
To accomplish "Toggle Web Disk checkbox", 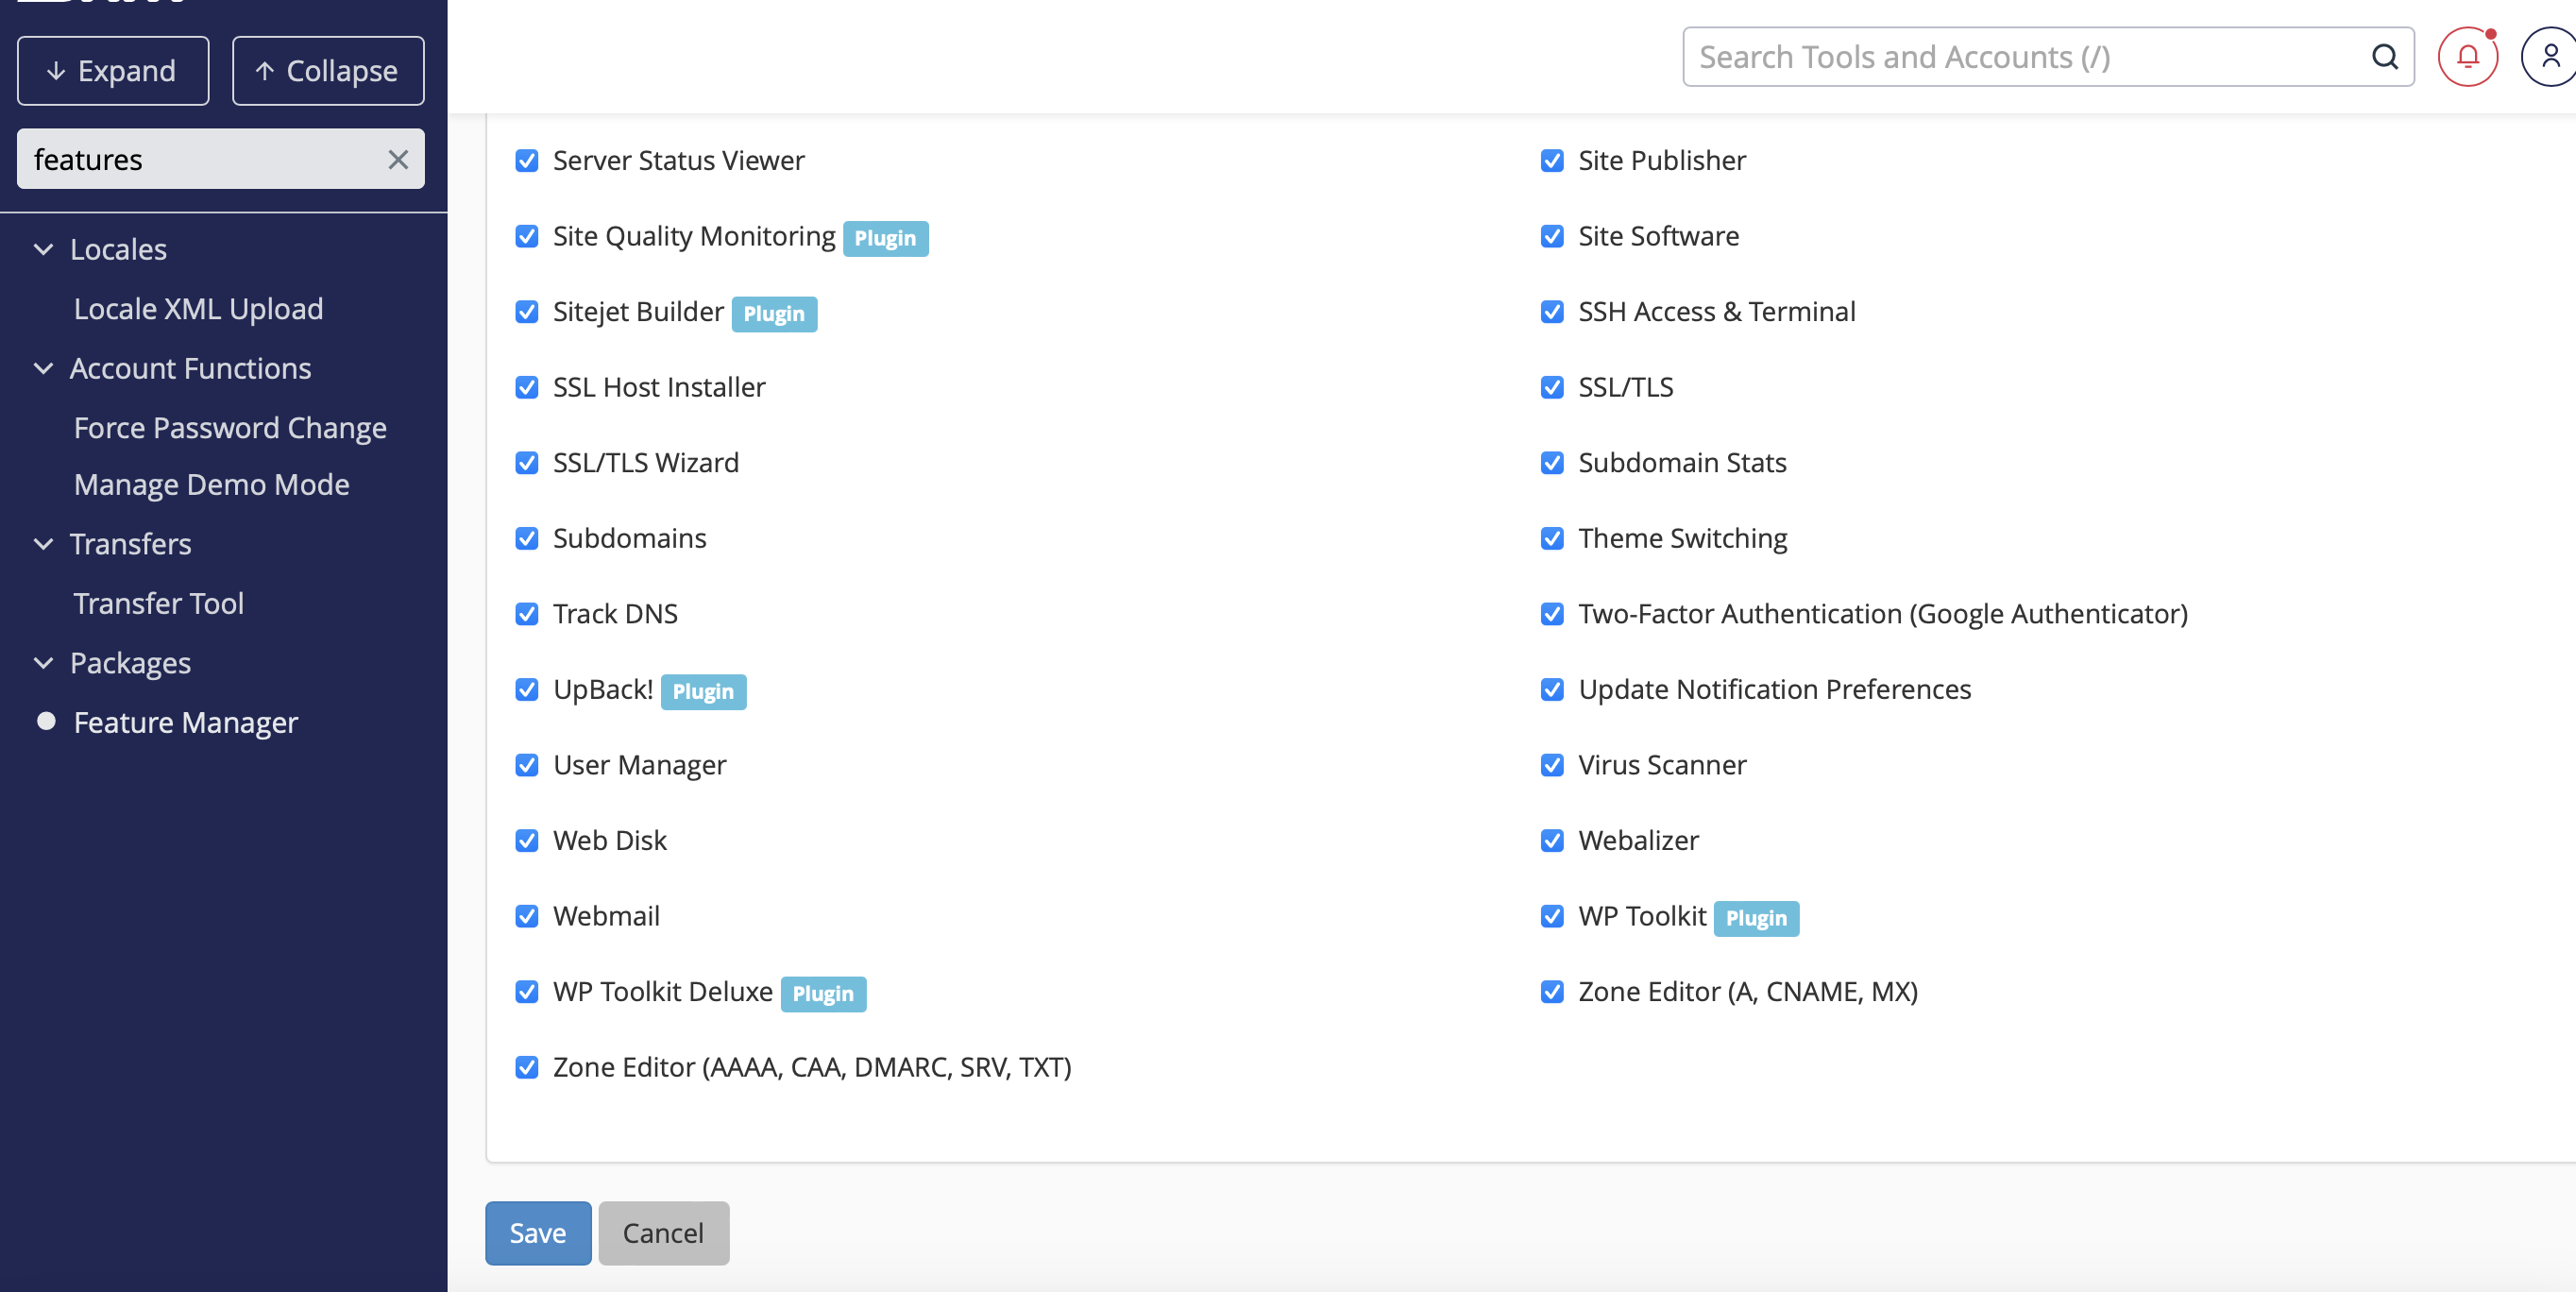I will (527, 841).
